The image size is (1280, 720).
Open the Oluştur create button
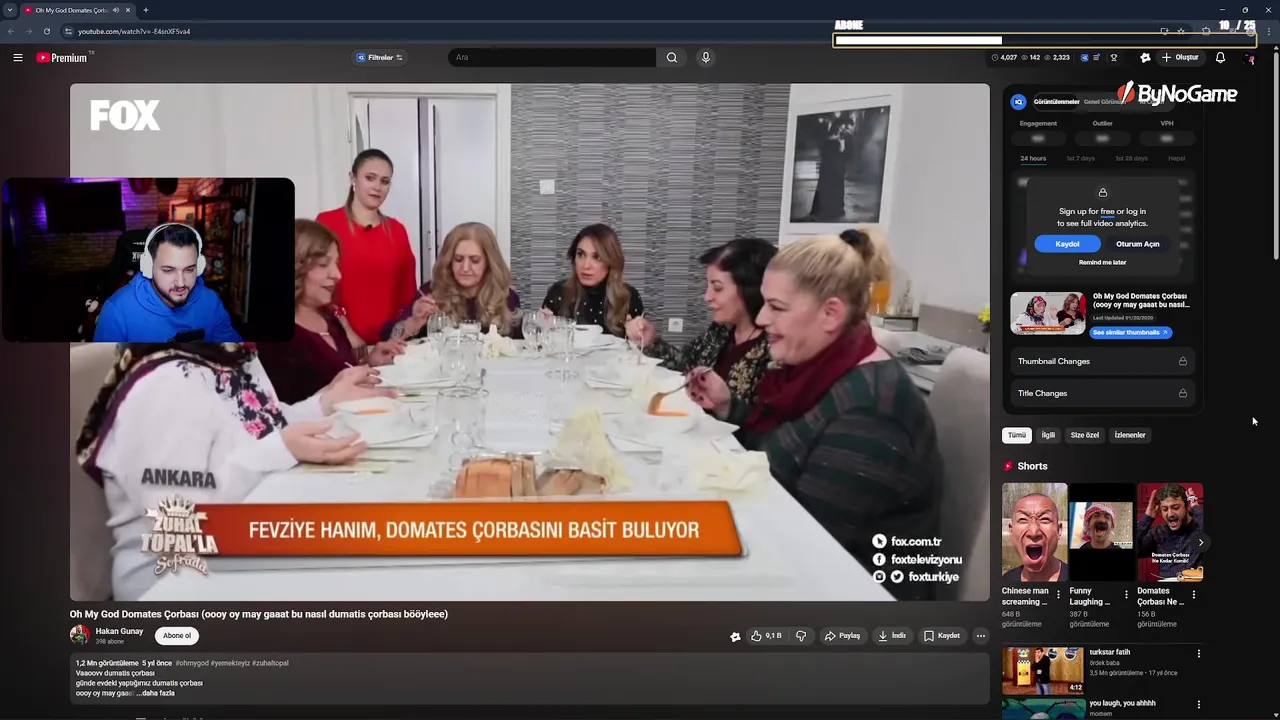point(1180,58)
